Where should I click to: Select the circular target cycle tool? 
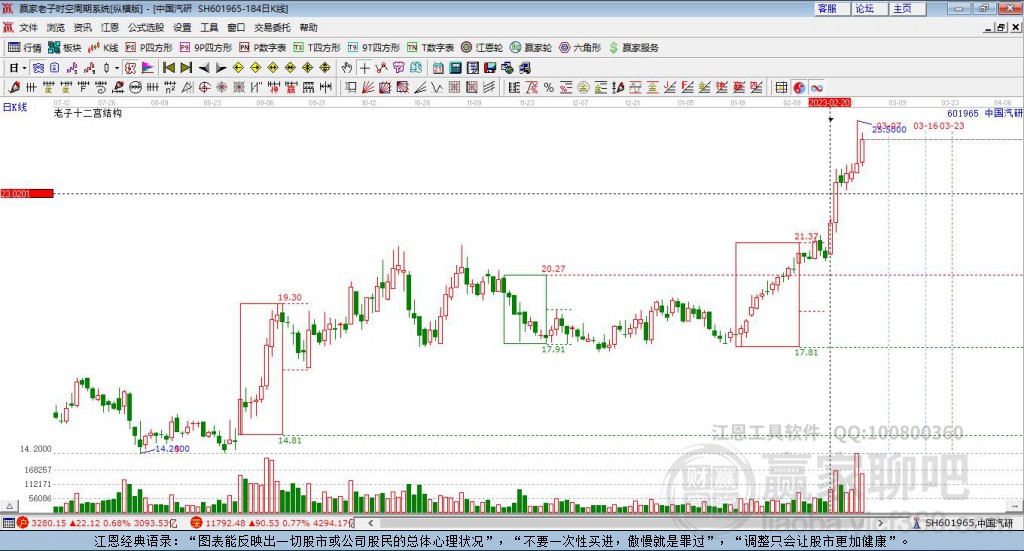click(x=204, y=87)
